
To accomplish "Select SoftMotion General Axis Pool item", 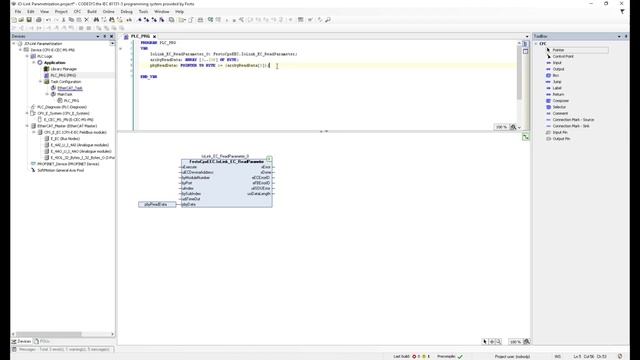I will 60,170.
